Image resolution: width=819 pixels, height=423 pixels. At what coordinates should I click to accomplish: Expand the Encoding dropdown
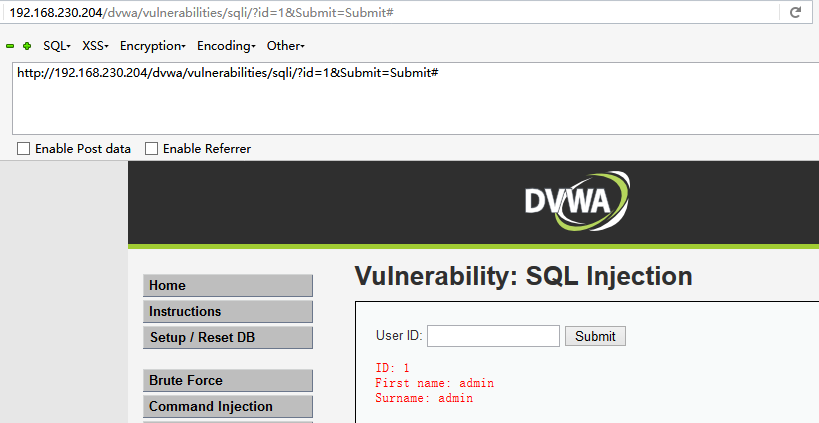[x=226, y=46]
